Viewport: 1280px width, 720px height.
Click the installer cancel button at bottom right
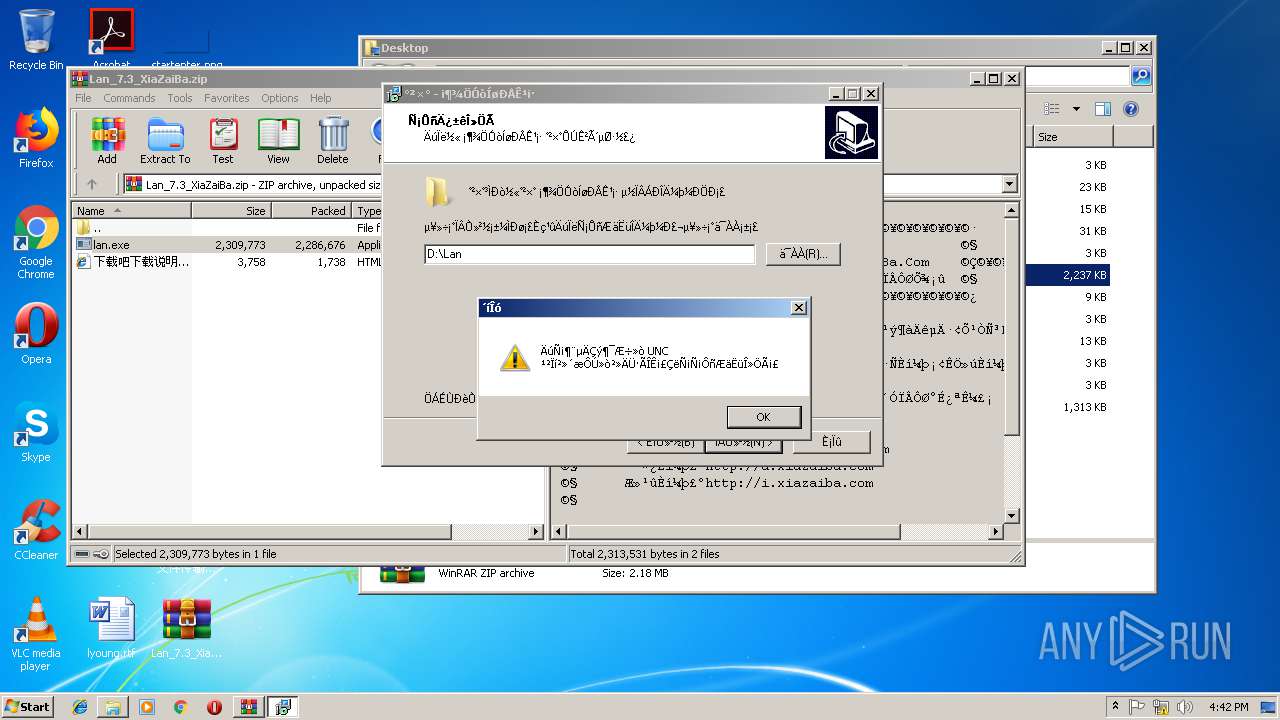coord(832,442)
